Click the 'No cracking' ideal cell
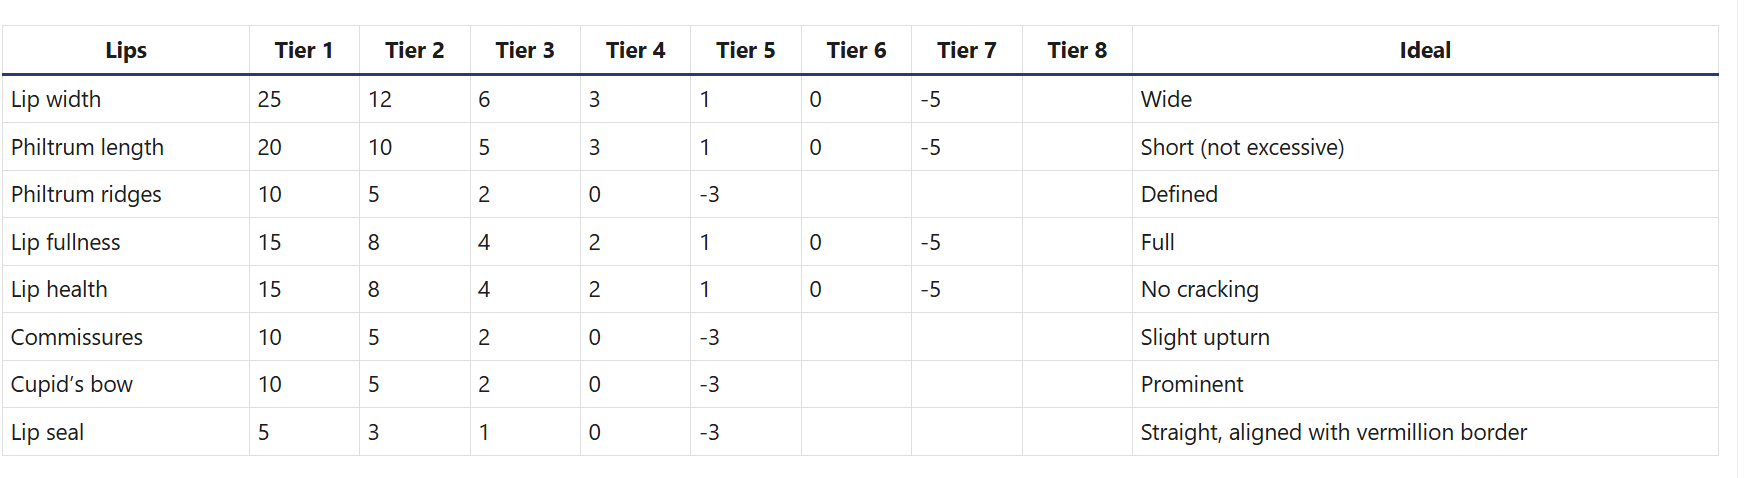Viewport: 1750px width, 478px height. (x=1199, y=289)
